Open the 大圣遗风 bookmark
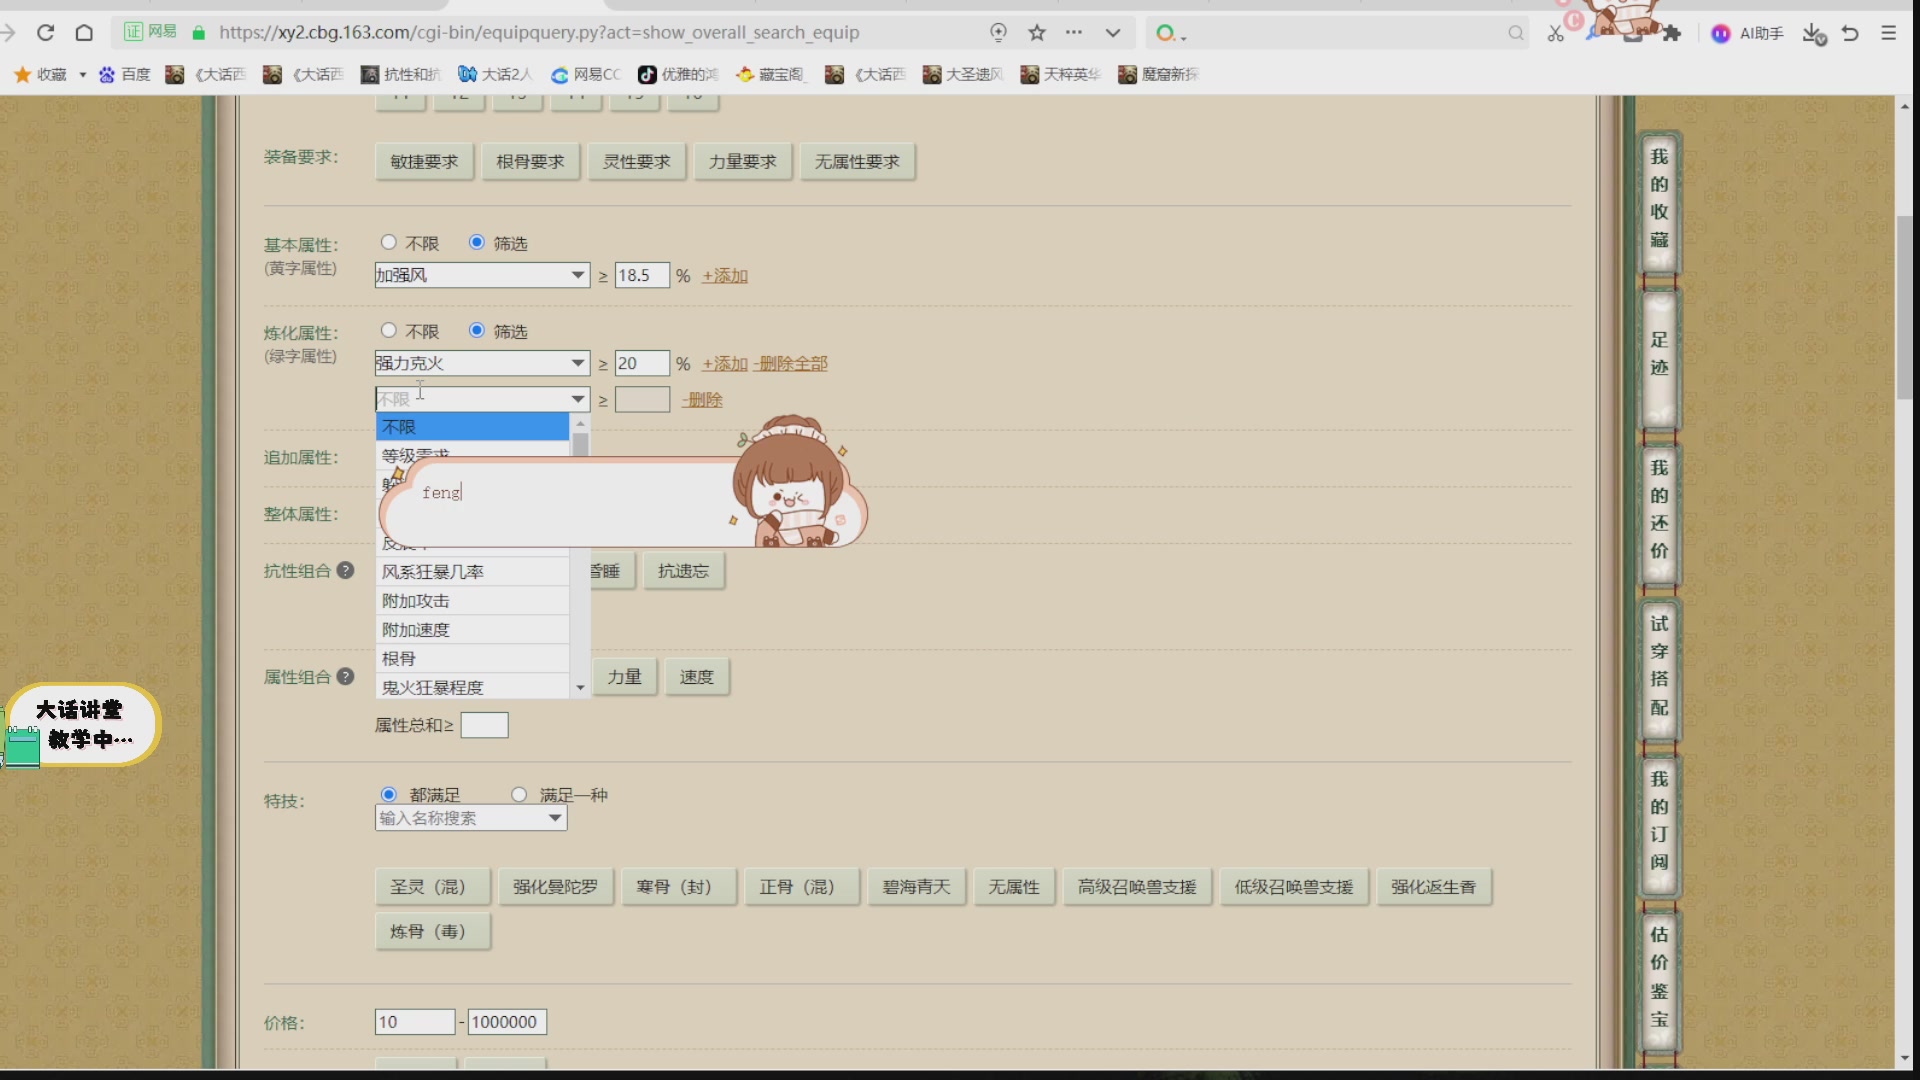Image resolution: width=1920 pixels, height=1080 pixels. tap(963, 75)
